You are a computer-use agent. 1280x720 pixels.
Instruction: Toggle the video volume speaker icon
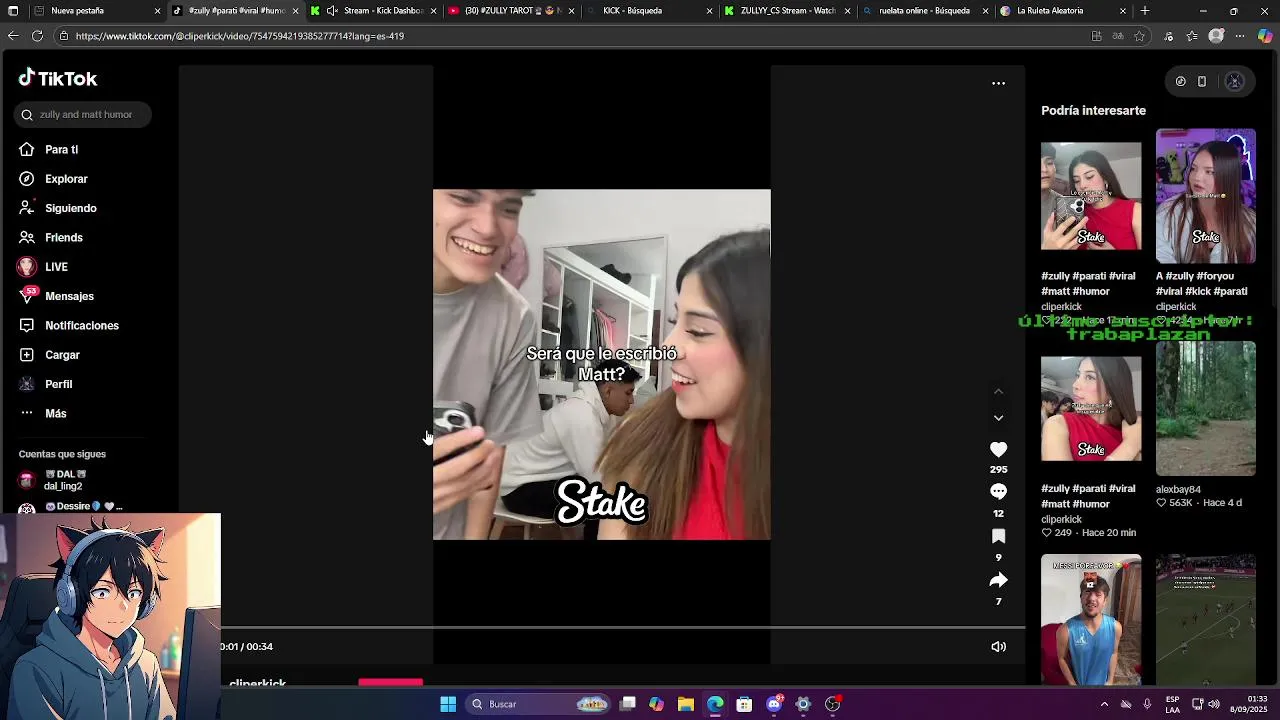pos(998,647)
